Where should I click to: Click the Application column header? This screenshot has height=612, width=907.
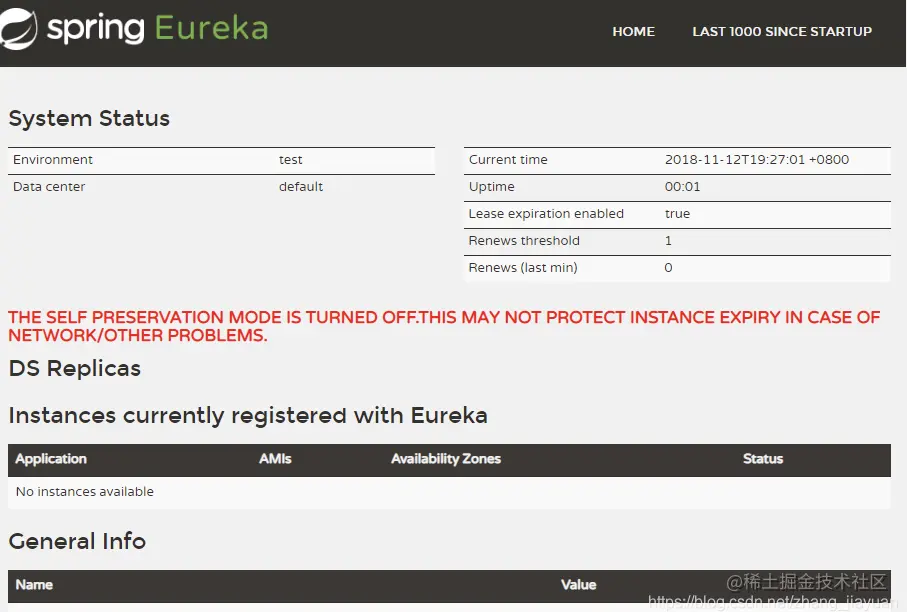(51, 459)
